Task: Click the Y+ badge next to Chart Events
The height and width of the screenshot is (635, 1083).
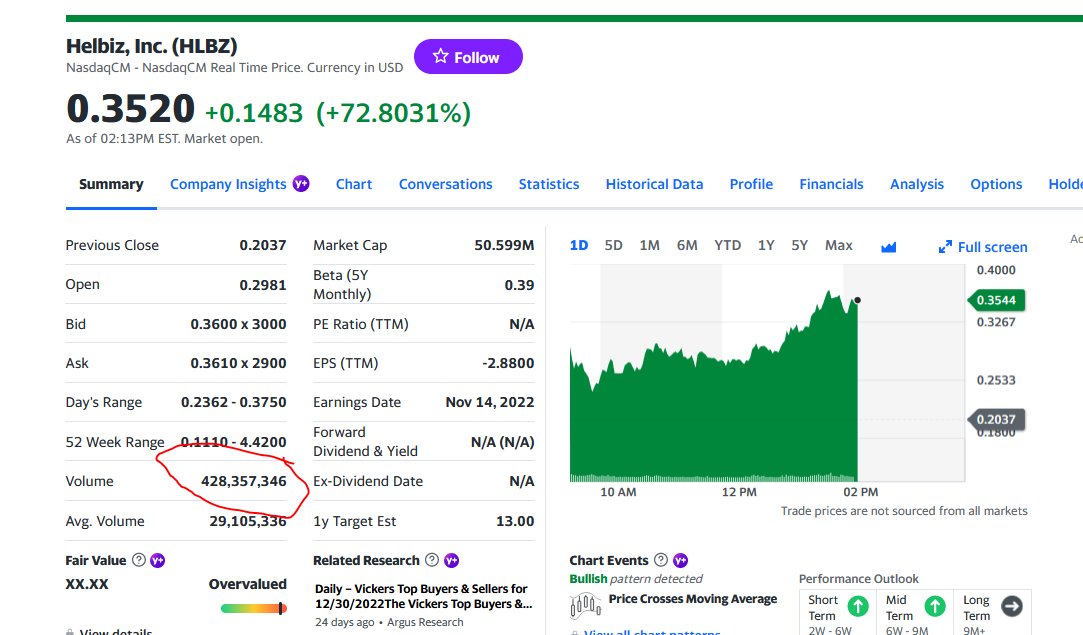Action: coord(680,560)
